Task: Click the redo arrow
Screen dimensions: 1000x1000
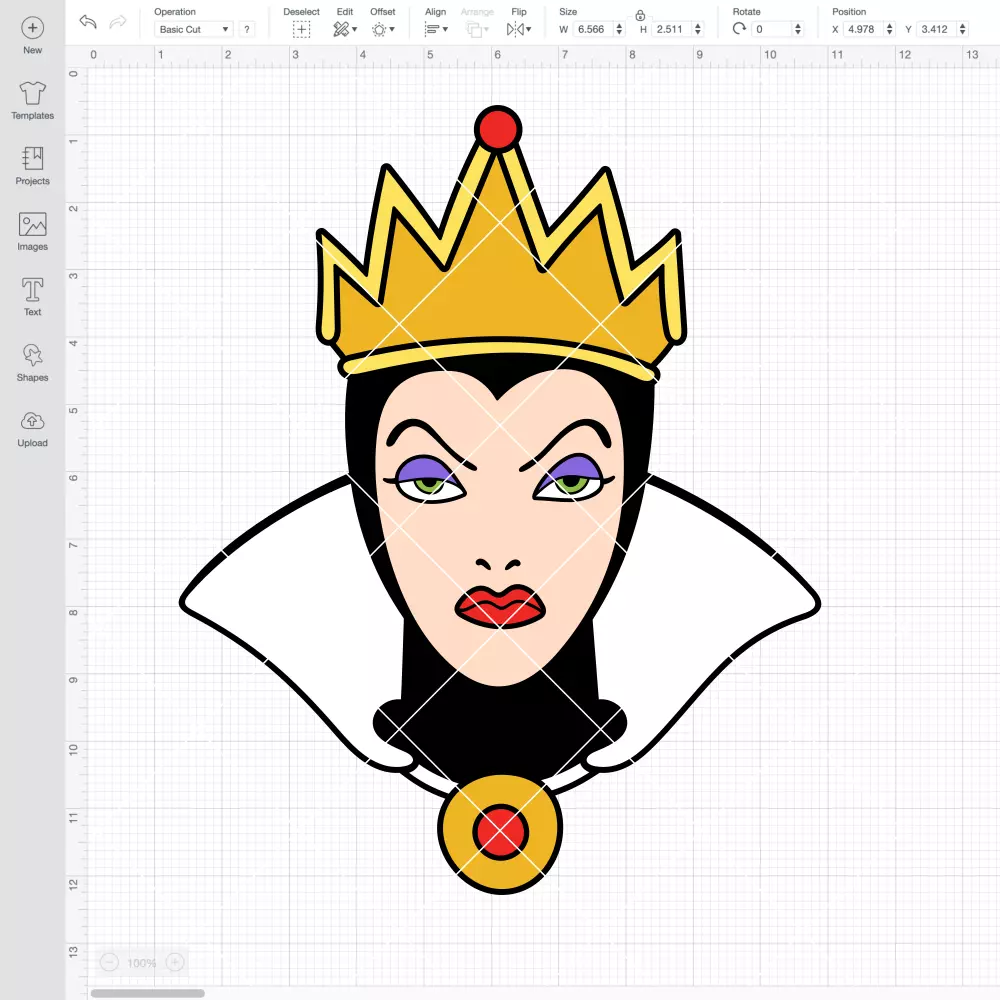Action: [117, 22]
